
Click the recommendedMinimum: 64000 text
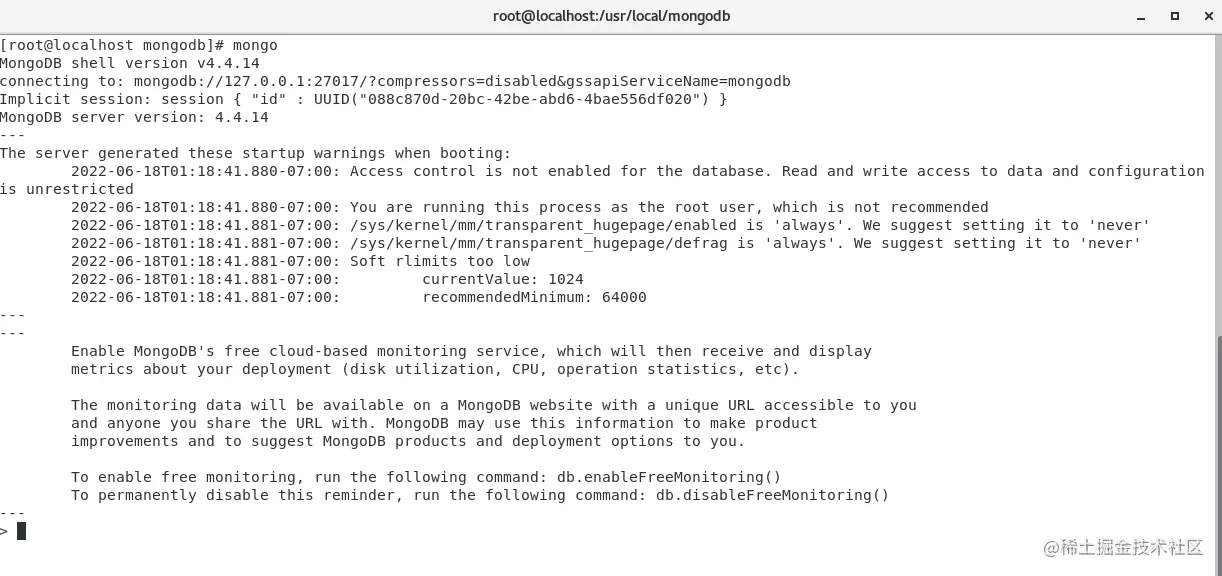[534, 297]
